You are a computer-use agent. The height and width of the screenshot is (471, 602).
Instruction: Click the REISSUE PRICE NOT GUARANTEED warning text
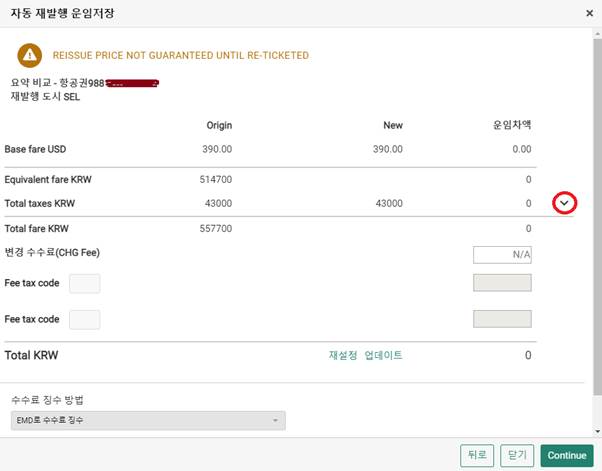pos(181,56)
